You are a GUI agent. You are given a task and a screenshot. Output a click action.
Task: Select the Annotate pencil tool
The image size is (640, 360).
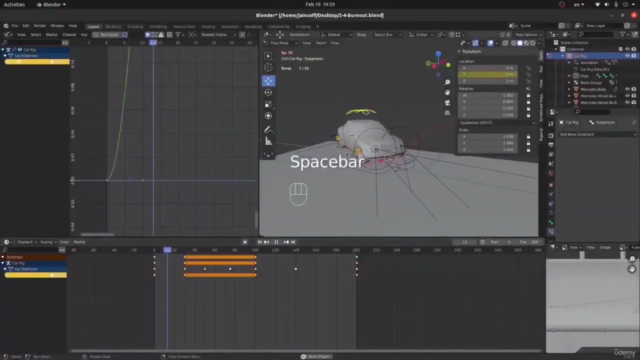[268, 130]
